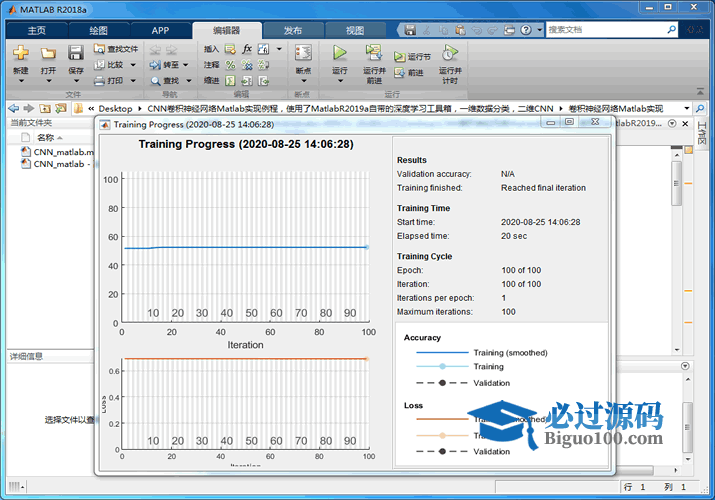Viewport: 715px width, 500px height.
Task: Click the search documentation field
Action: pyautogui.click(x=606, y=30)
